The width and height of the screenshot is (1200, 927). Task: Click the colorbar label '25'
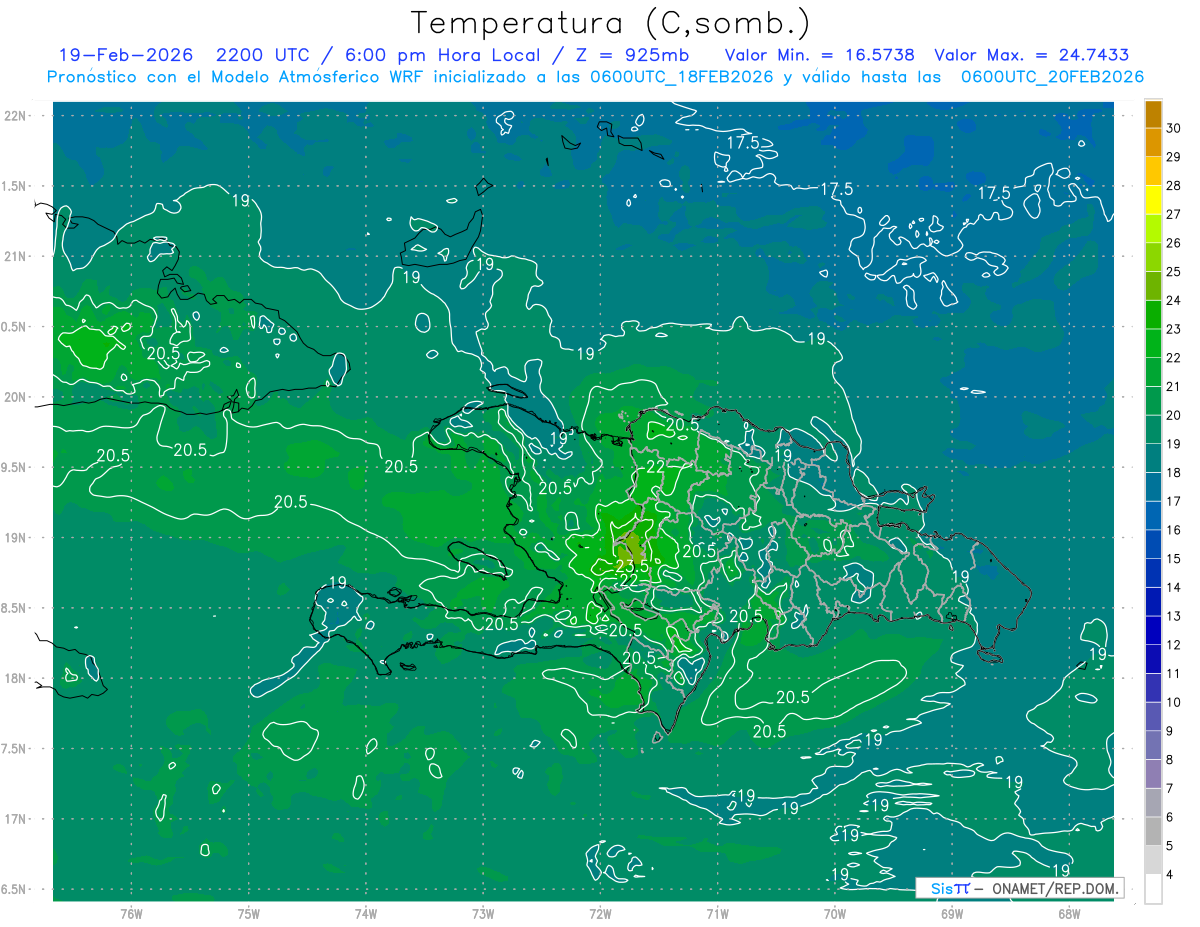[1174, 271]
